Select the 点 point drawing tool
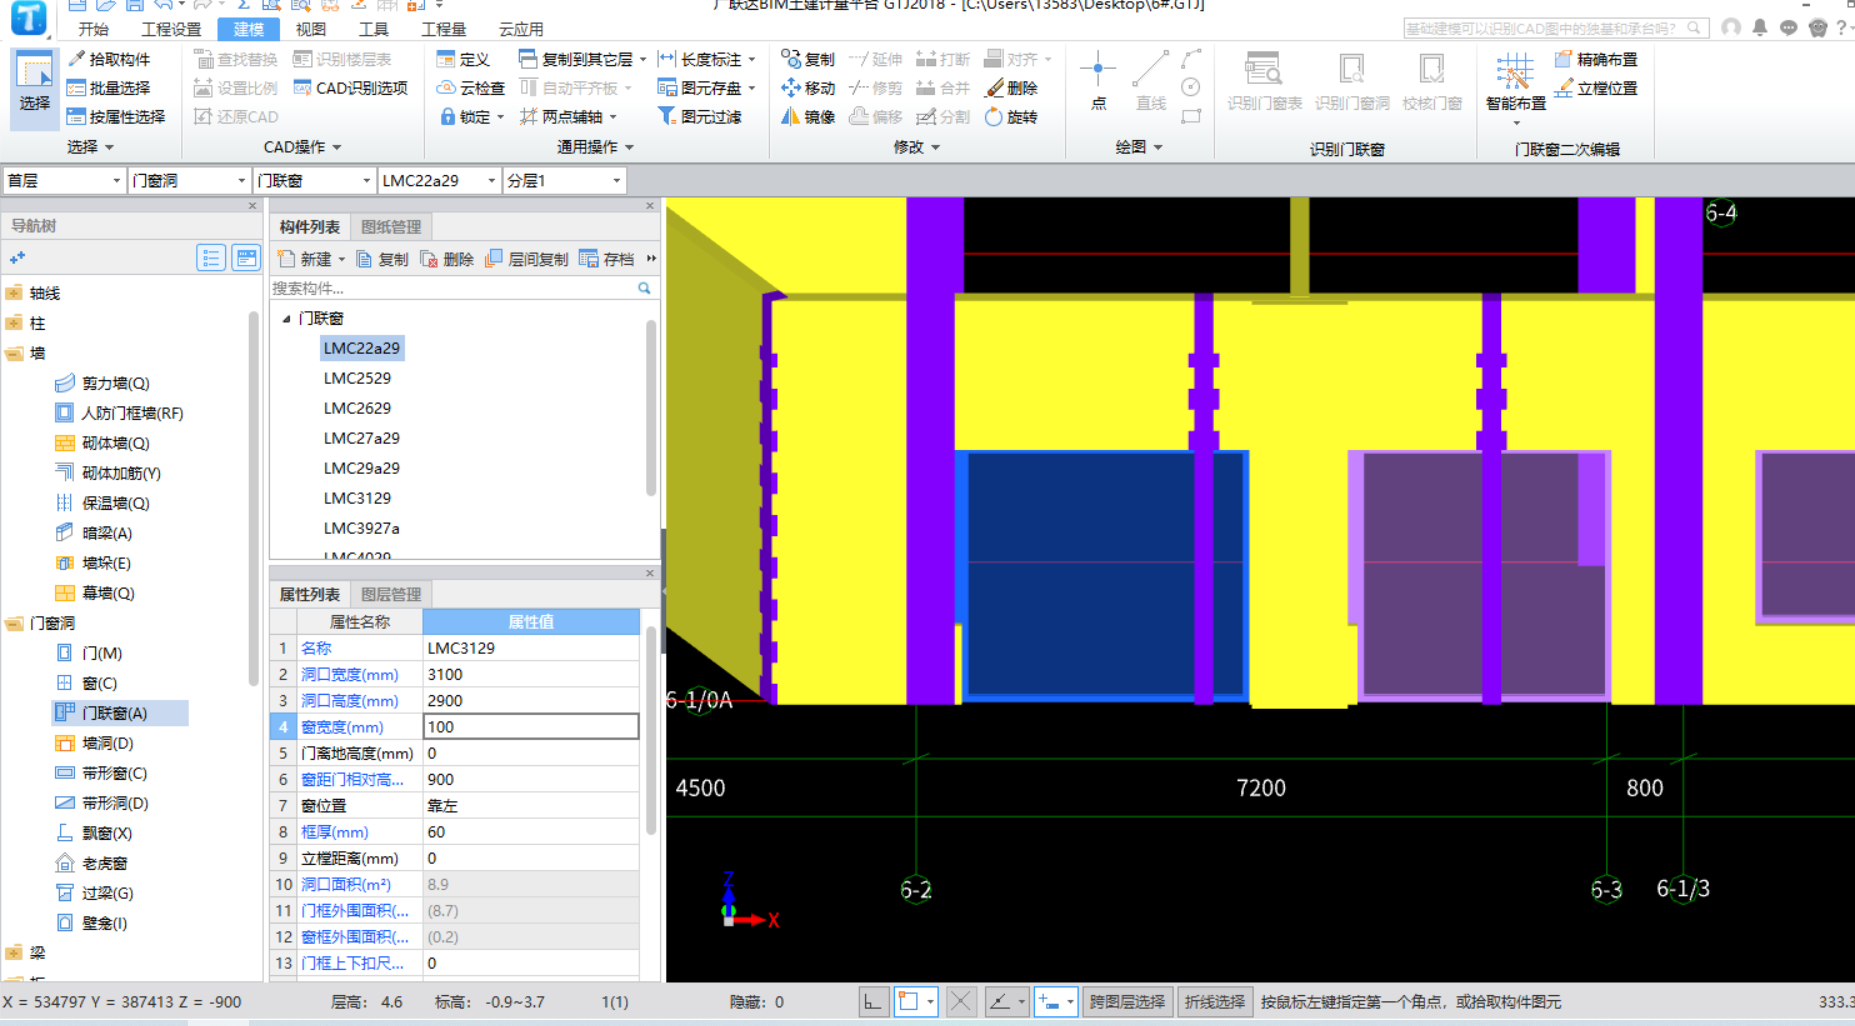The image size is (1855, 1026). click(x=1098, y=81)
